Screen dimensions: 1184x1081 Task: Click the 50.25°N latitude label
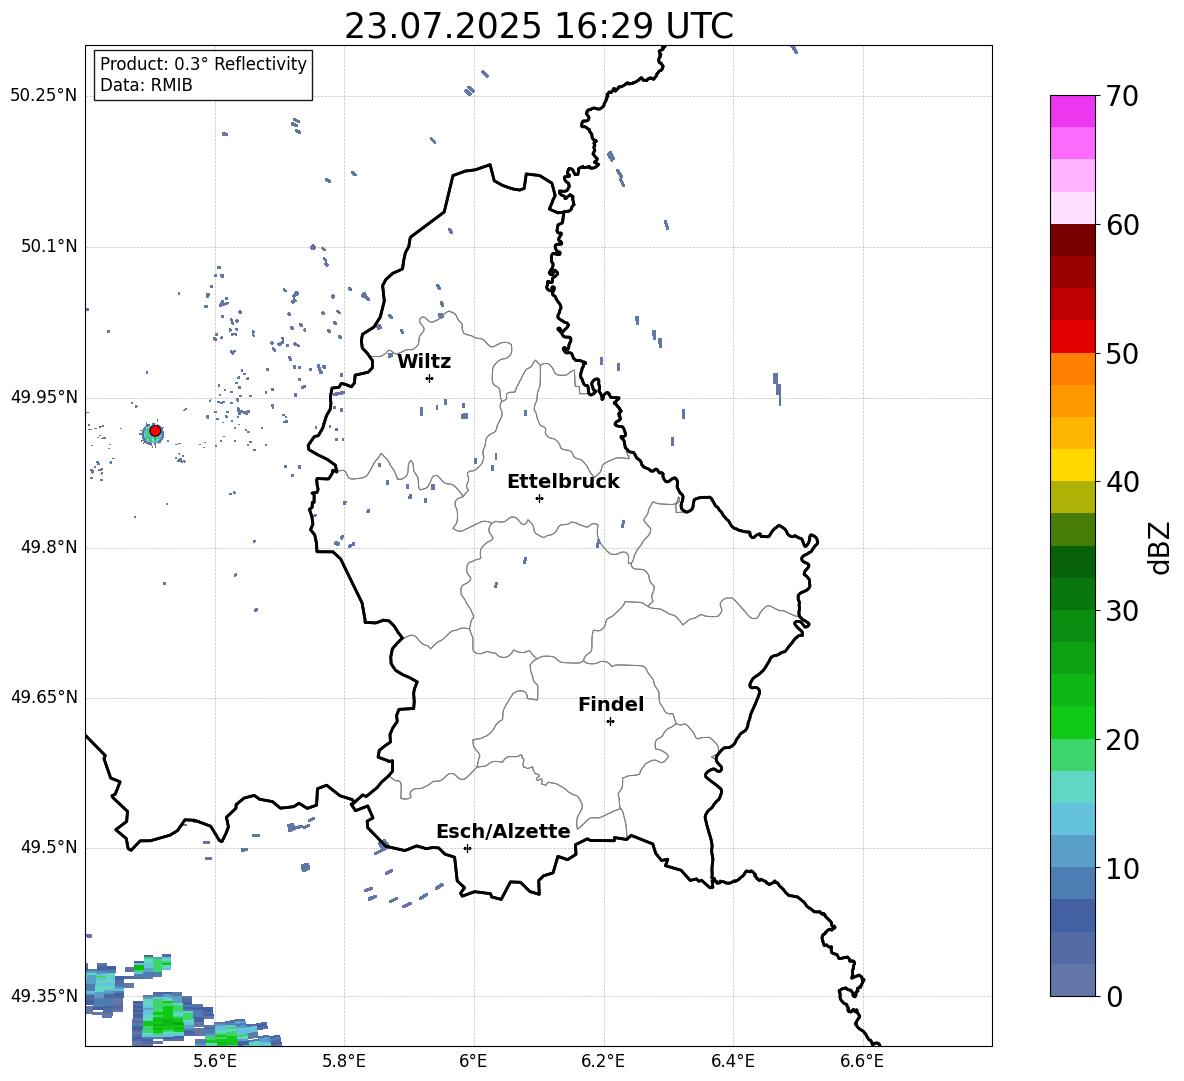(44, 96)
